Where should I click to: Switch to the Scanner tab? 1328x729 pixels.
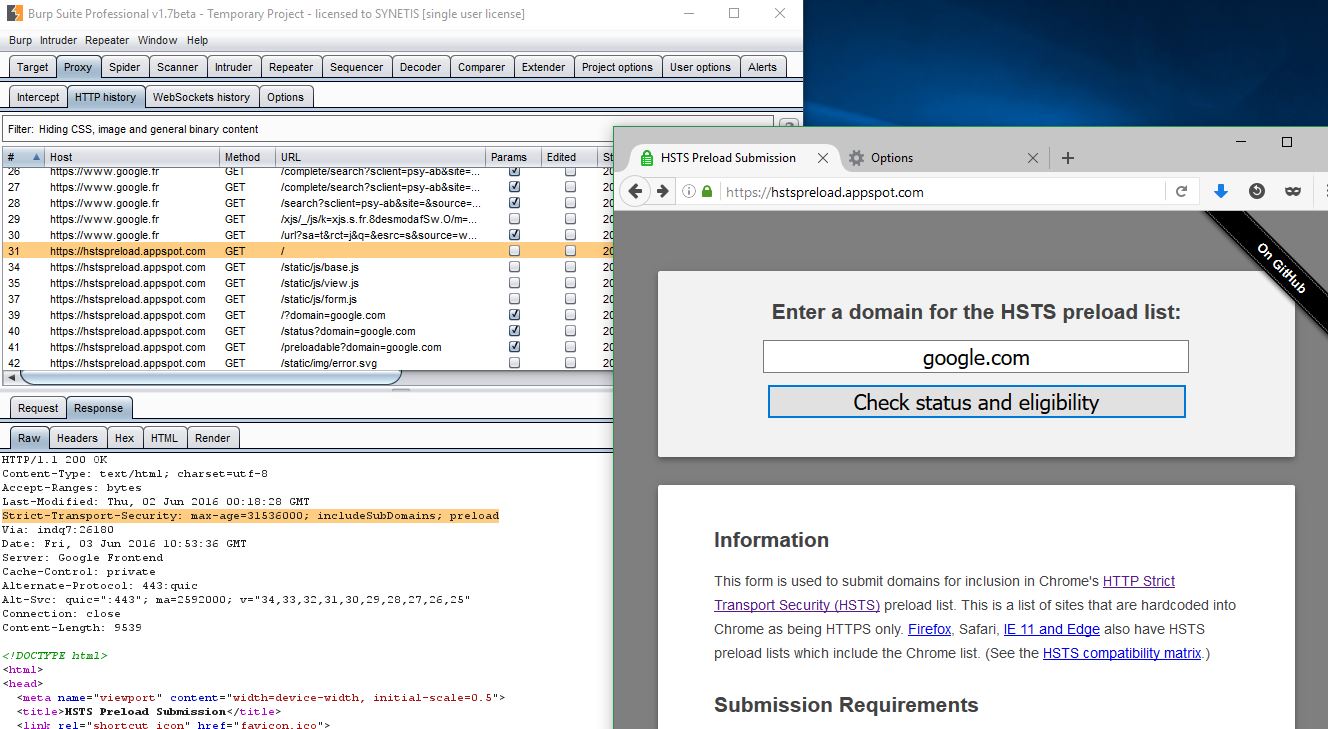(177, 67)
